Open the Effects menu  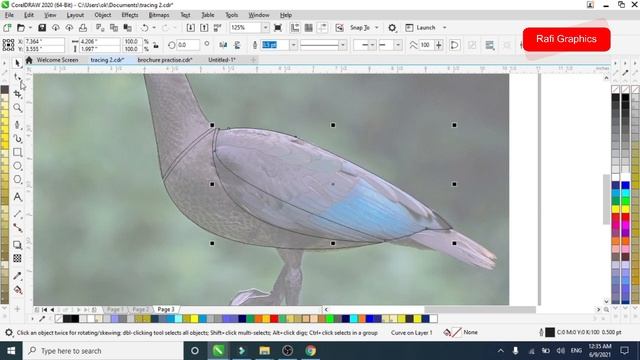point(130,15)
